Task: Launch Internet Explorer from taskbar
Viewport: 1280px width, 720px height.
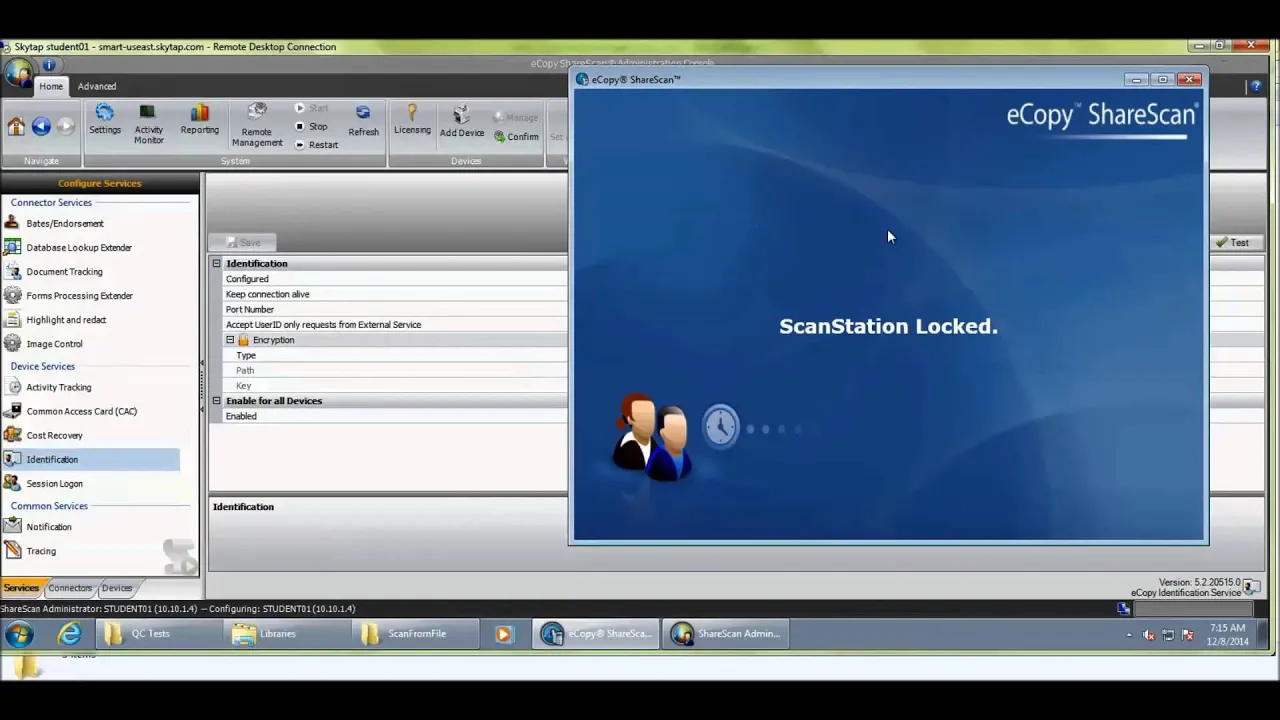Action: click(x=69, y=634)
